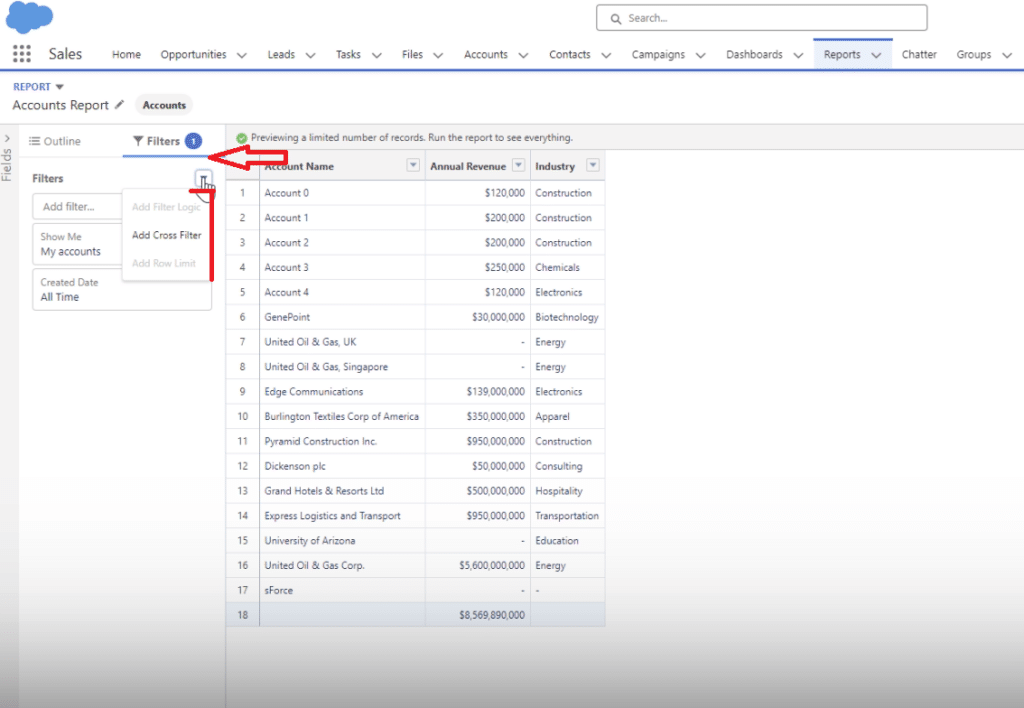Switch to the Filters tab
Screen dimensions: 1024x708
(x=167, y=141)
